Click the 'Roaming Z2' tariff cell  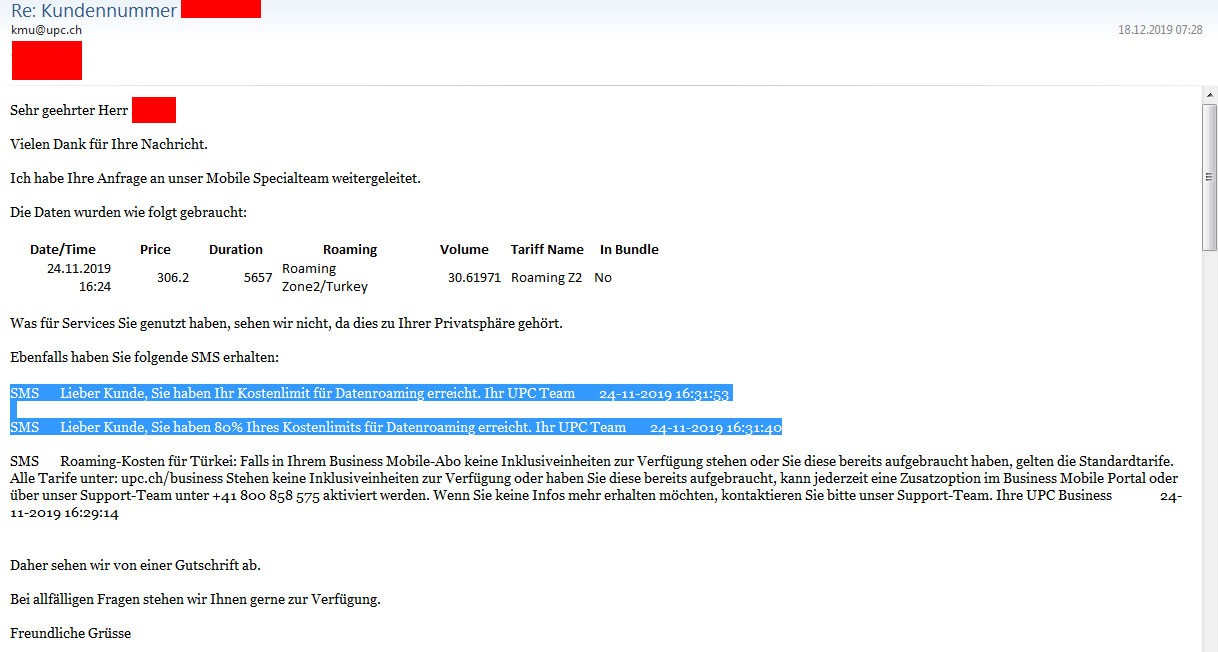click(546, 277)
